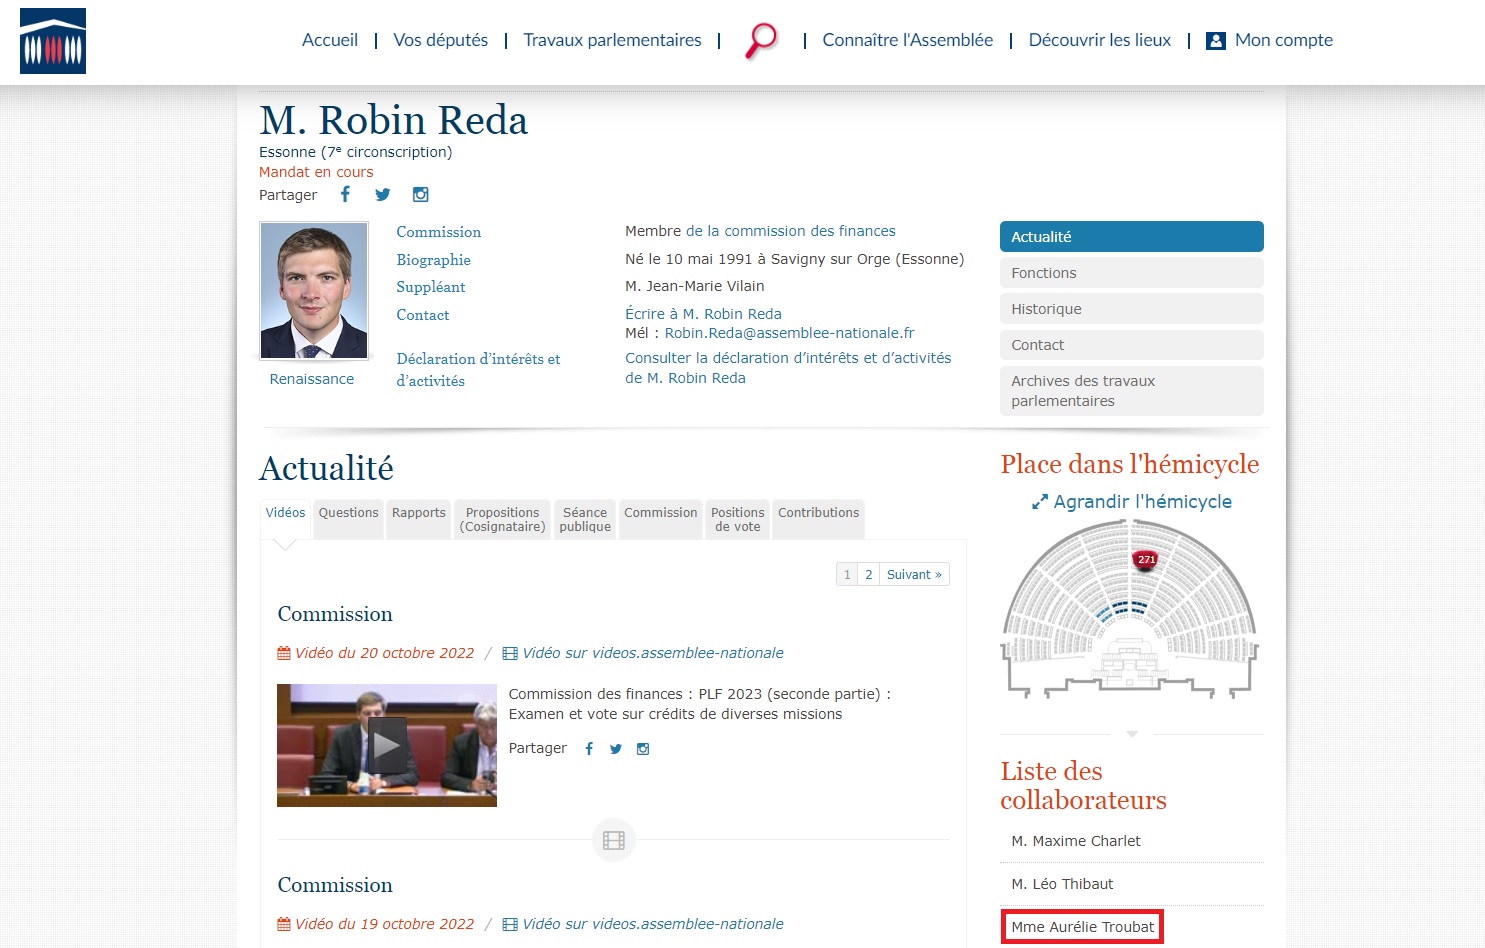Play the Commission des finances video
Screen dimensions: 1485x948
pos(387,745)
